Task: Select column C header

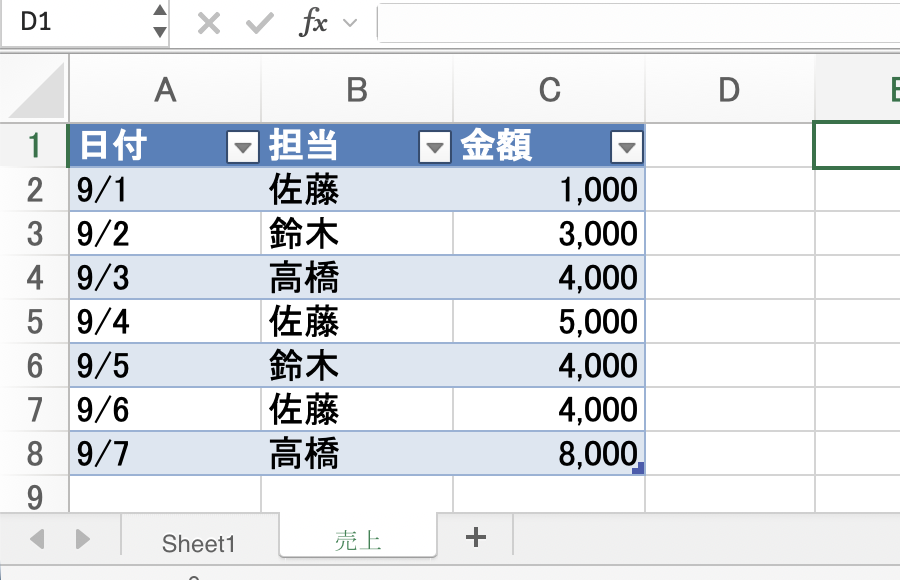Action: pyautogui.click(x=549, y=89)
